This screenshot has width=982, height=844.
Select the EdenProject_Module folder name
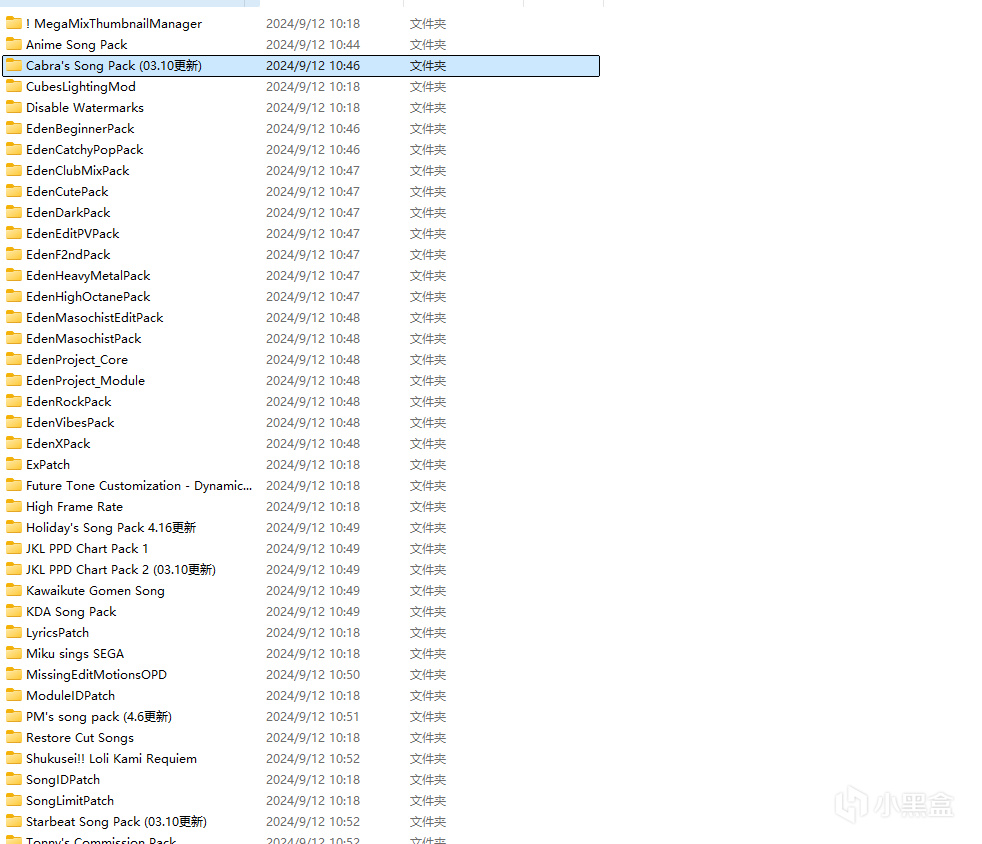point(85,381)
